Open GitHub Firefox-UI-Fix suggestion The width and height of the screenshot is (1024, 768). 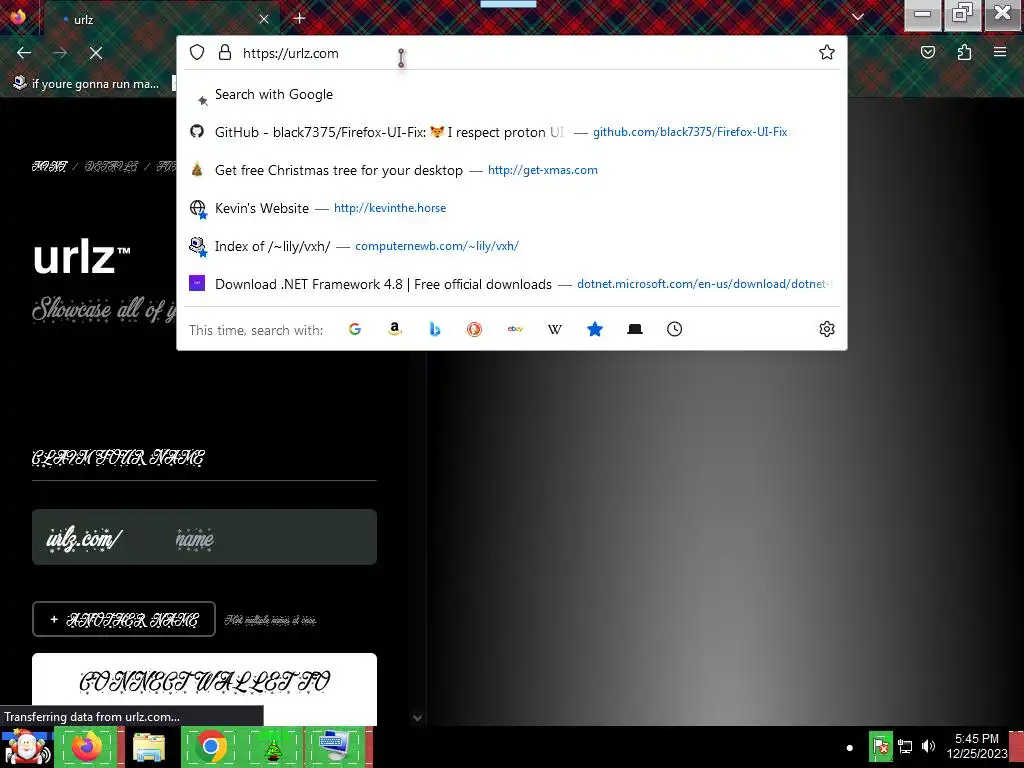512,132
